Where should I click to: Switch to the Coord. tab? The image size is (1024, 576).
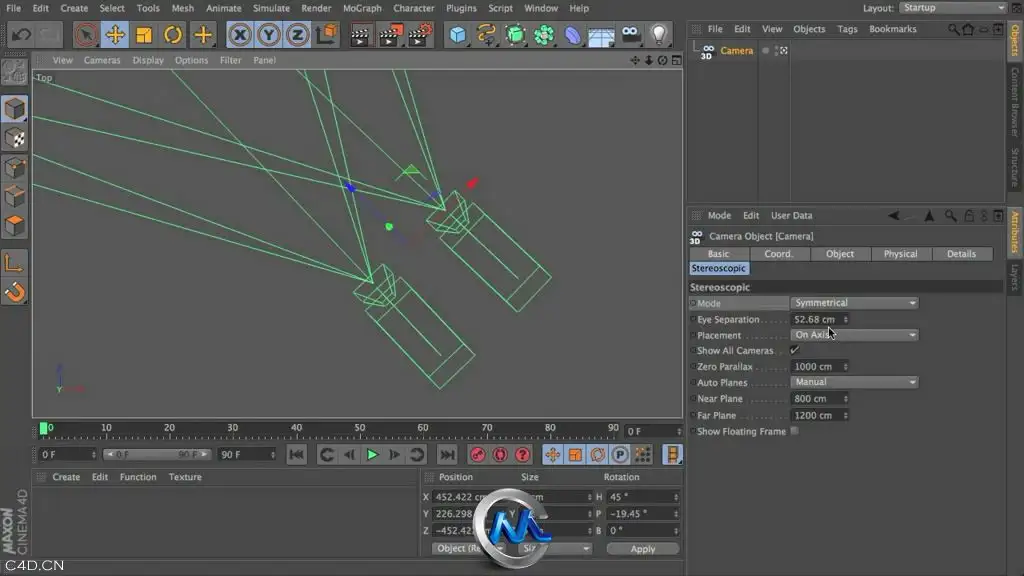click(x=778, y=254)
